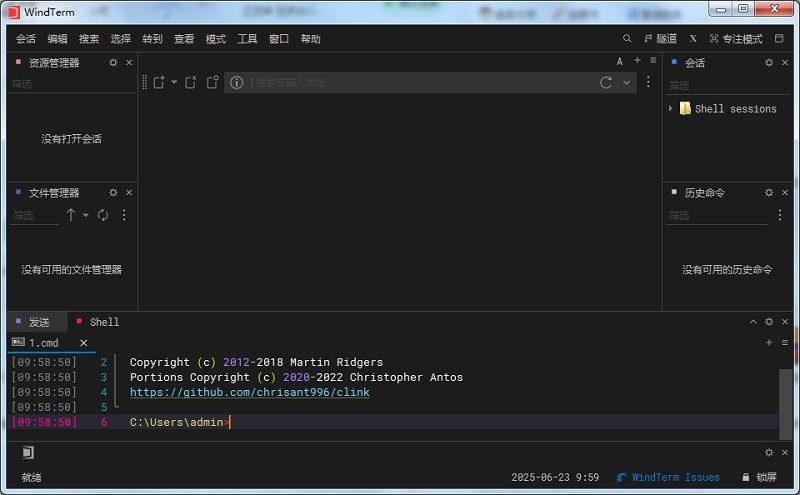Open dropdown arrow beside new session icon

coord(174,82)
